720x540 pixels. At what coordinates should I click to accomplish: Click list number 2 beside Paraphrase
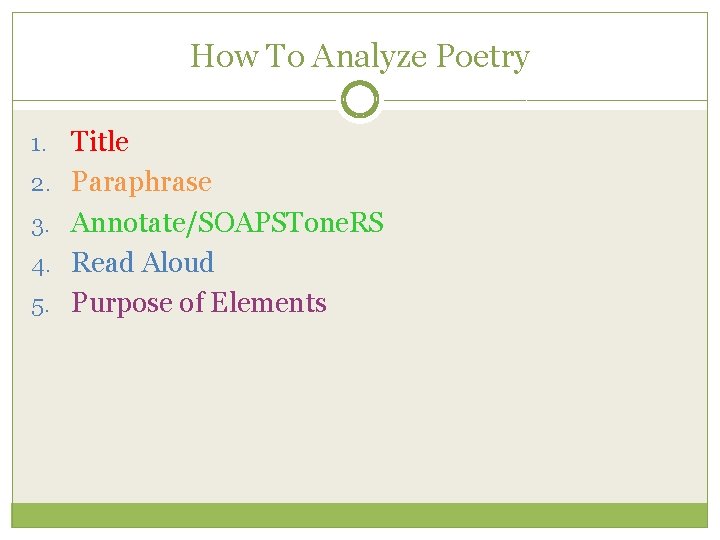tap(39, 184)
